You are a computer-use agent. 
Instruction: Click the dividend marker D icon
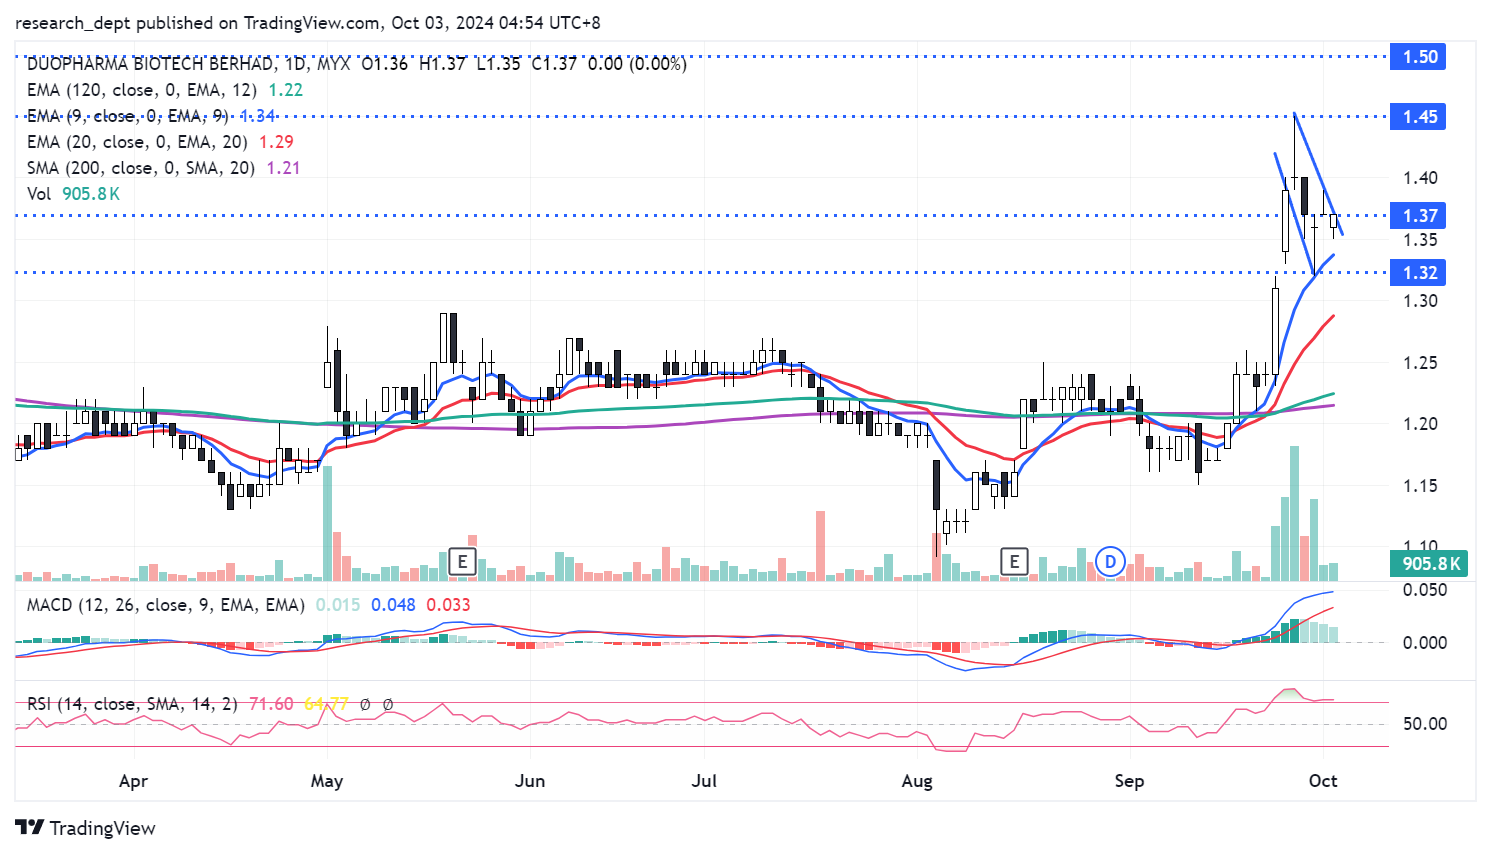1110,561
